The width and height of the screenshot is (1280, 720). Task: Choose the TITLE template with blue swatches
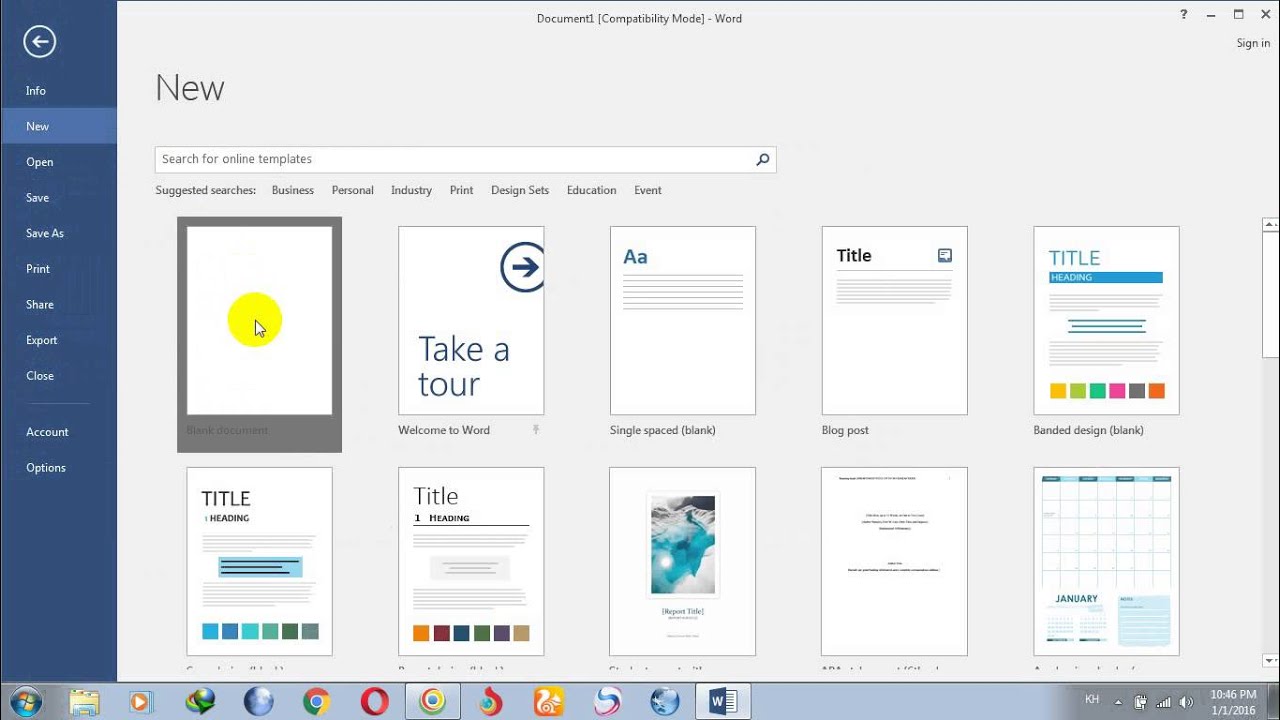tap(259, 561)
